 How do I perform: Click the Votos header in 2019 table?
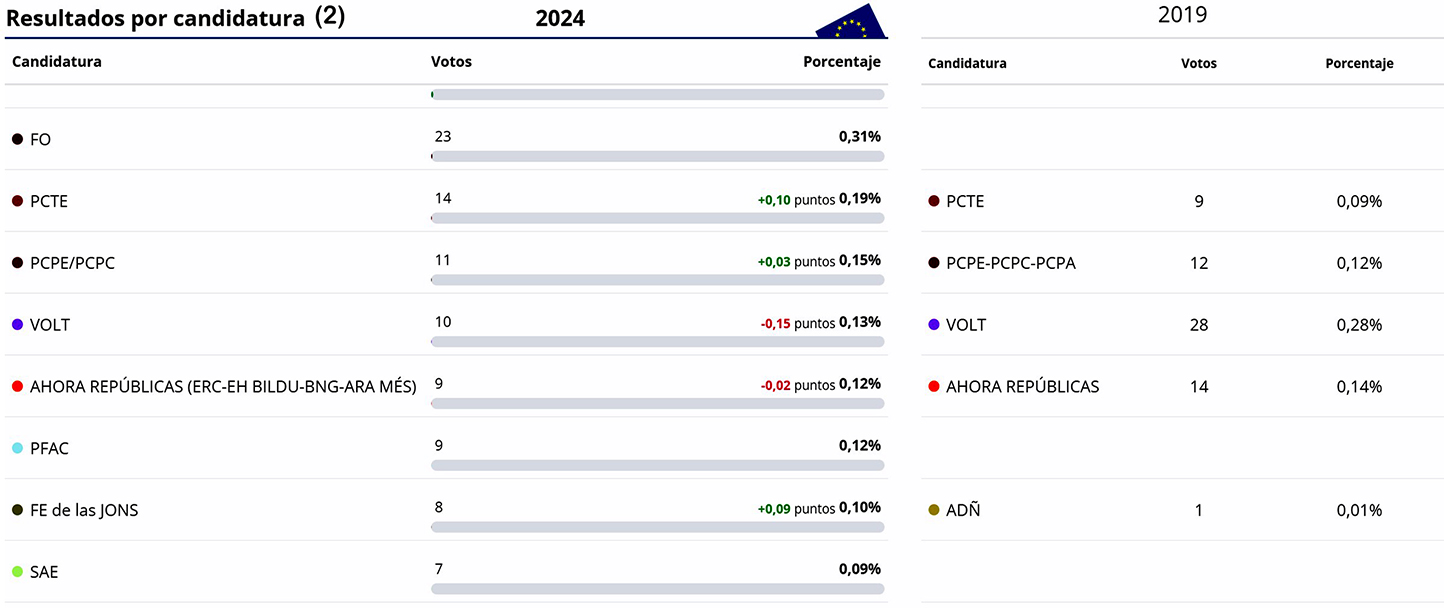(x=1198, y=64)
